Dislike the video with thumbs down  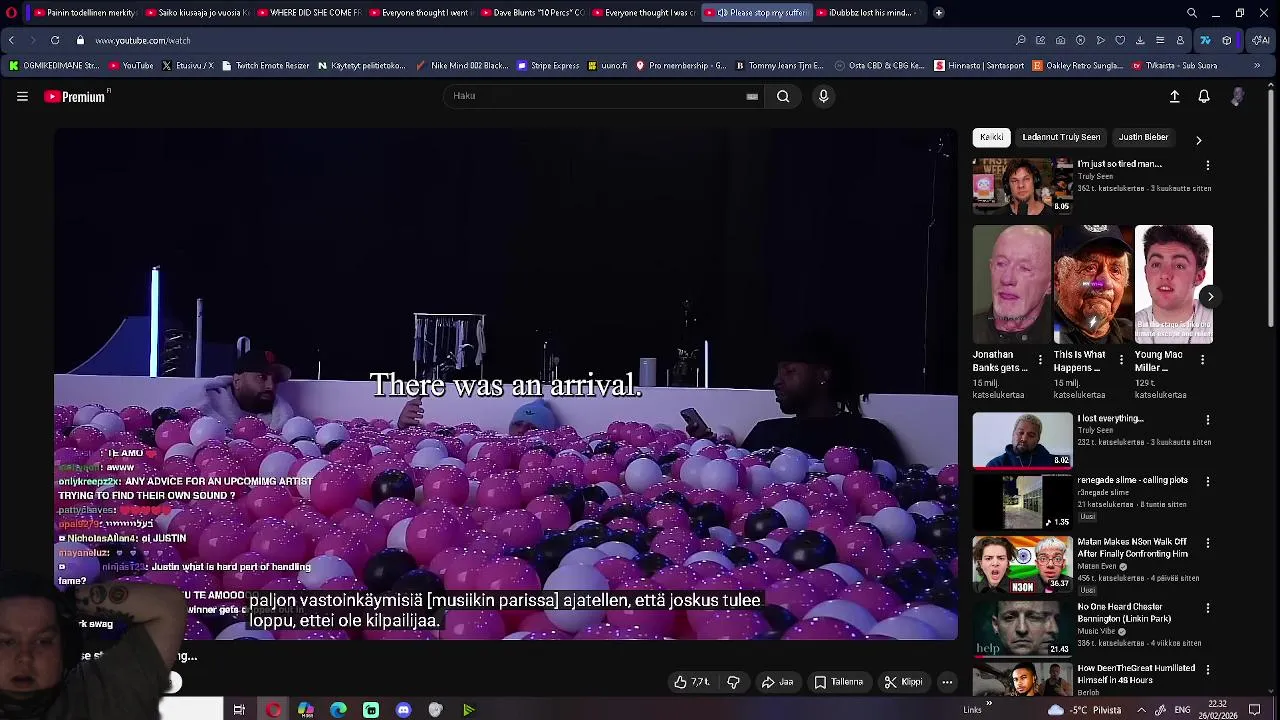coord(733,682)
